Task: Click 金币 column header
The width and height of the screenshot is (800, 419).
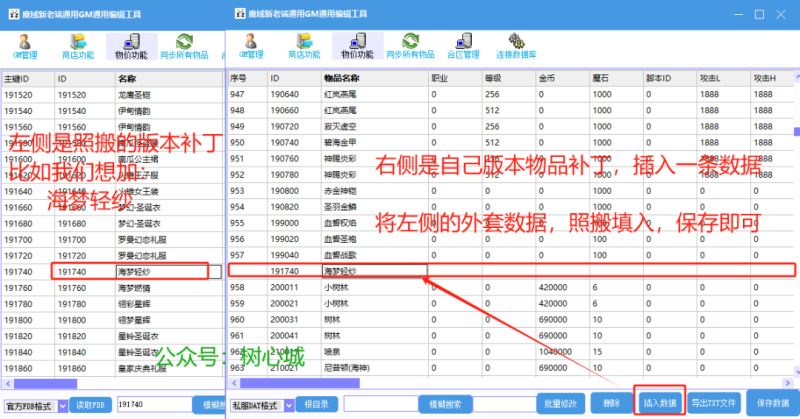Action: (562, 78)
